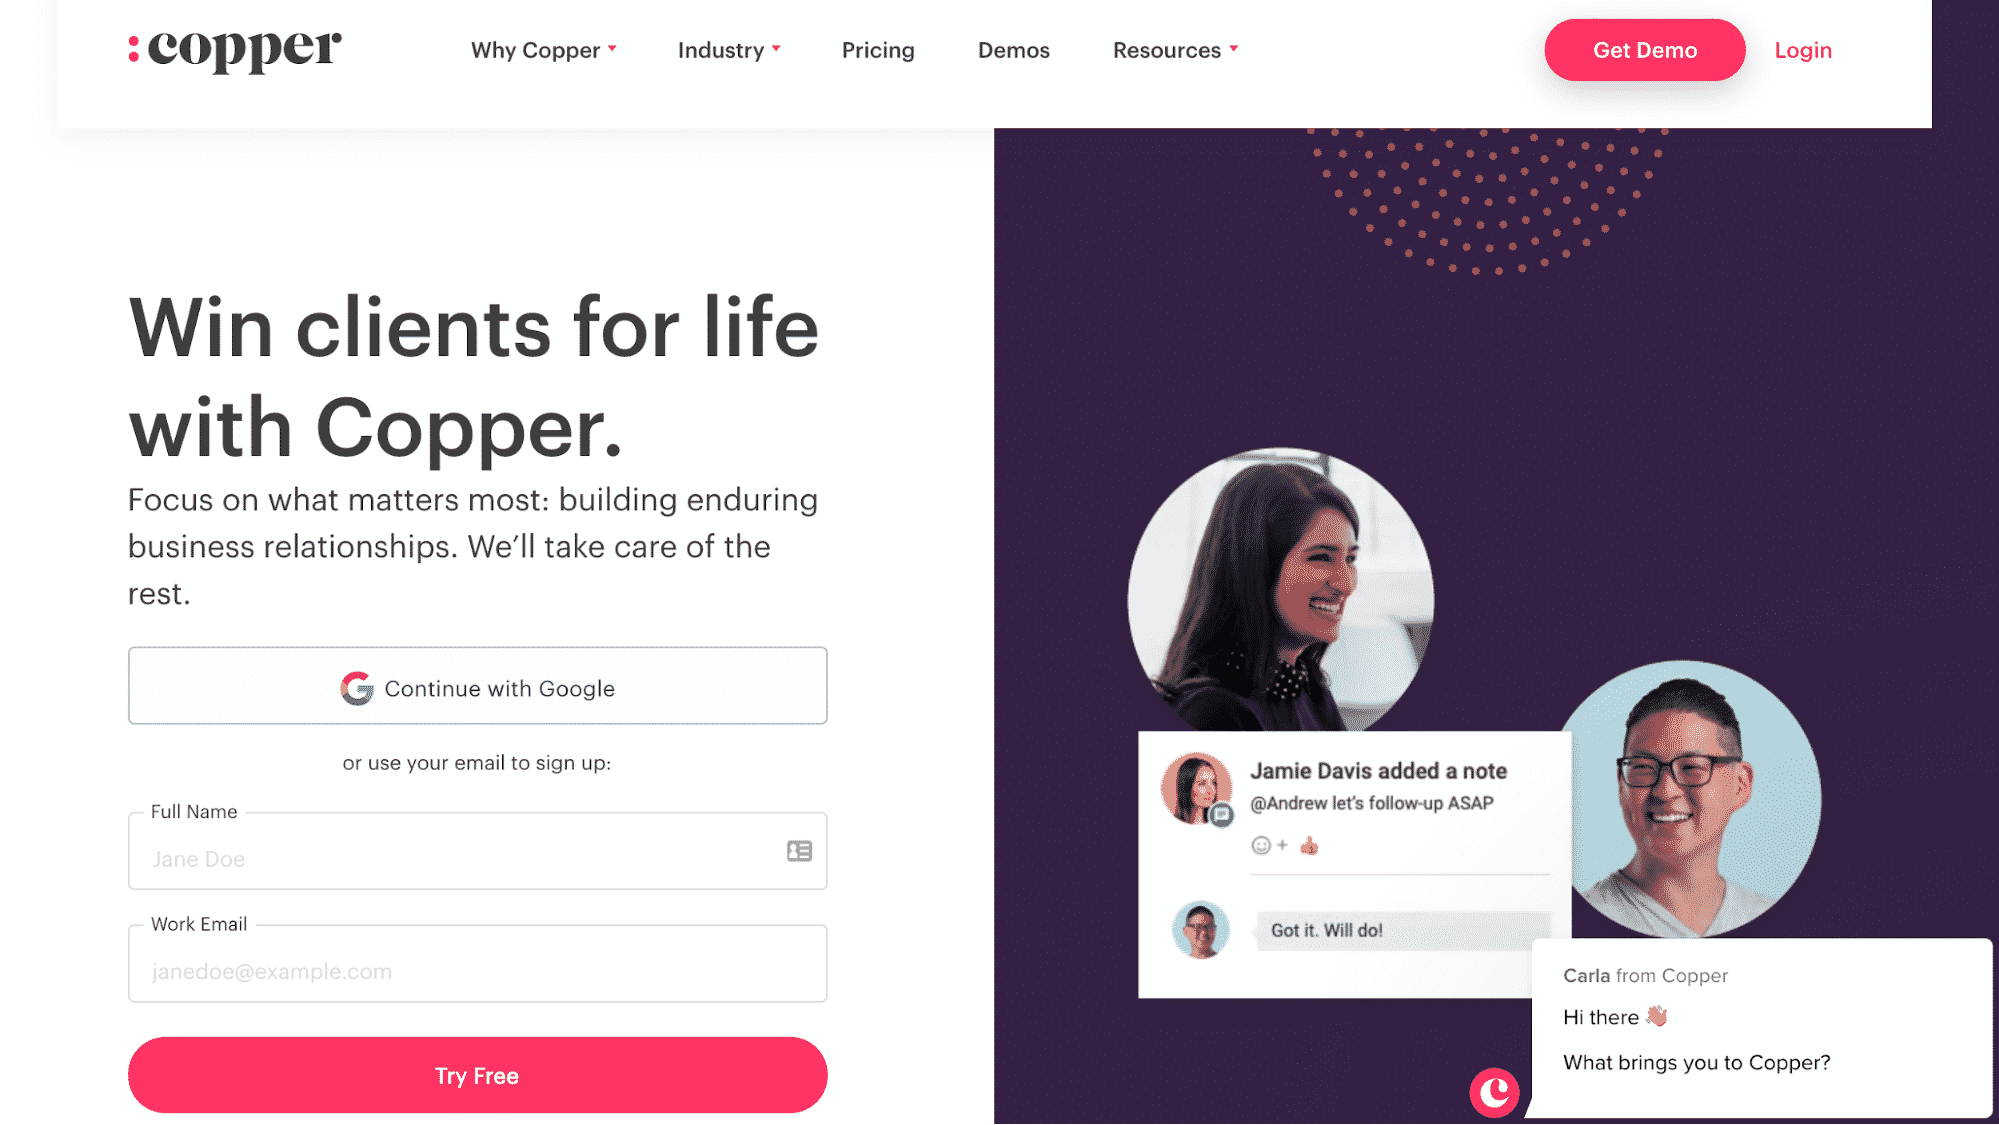Click Andrew's small avatar by the reply
The image size is (1999, 1125).
[1200, 929]
